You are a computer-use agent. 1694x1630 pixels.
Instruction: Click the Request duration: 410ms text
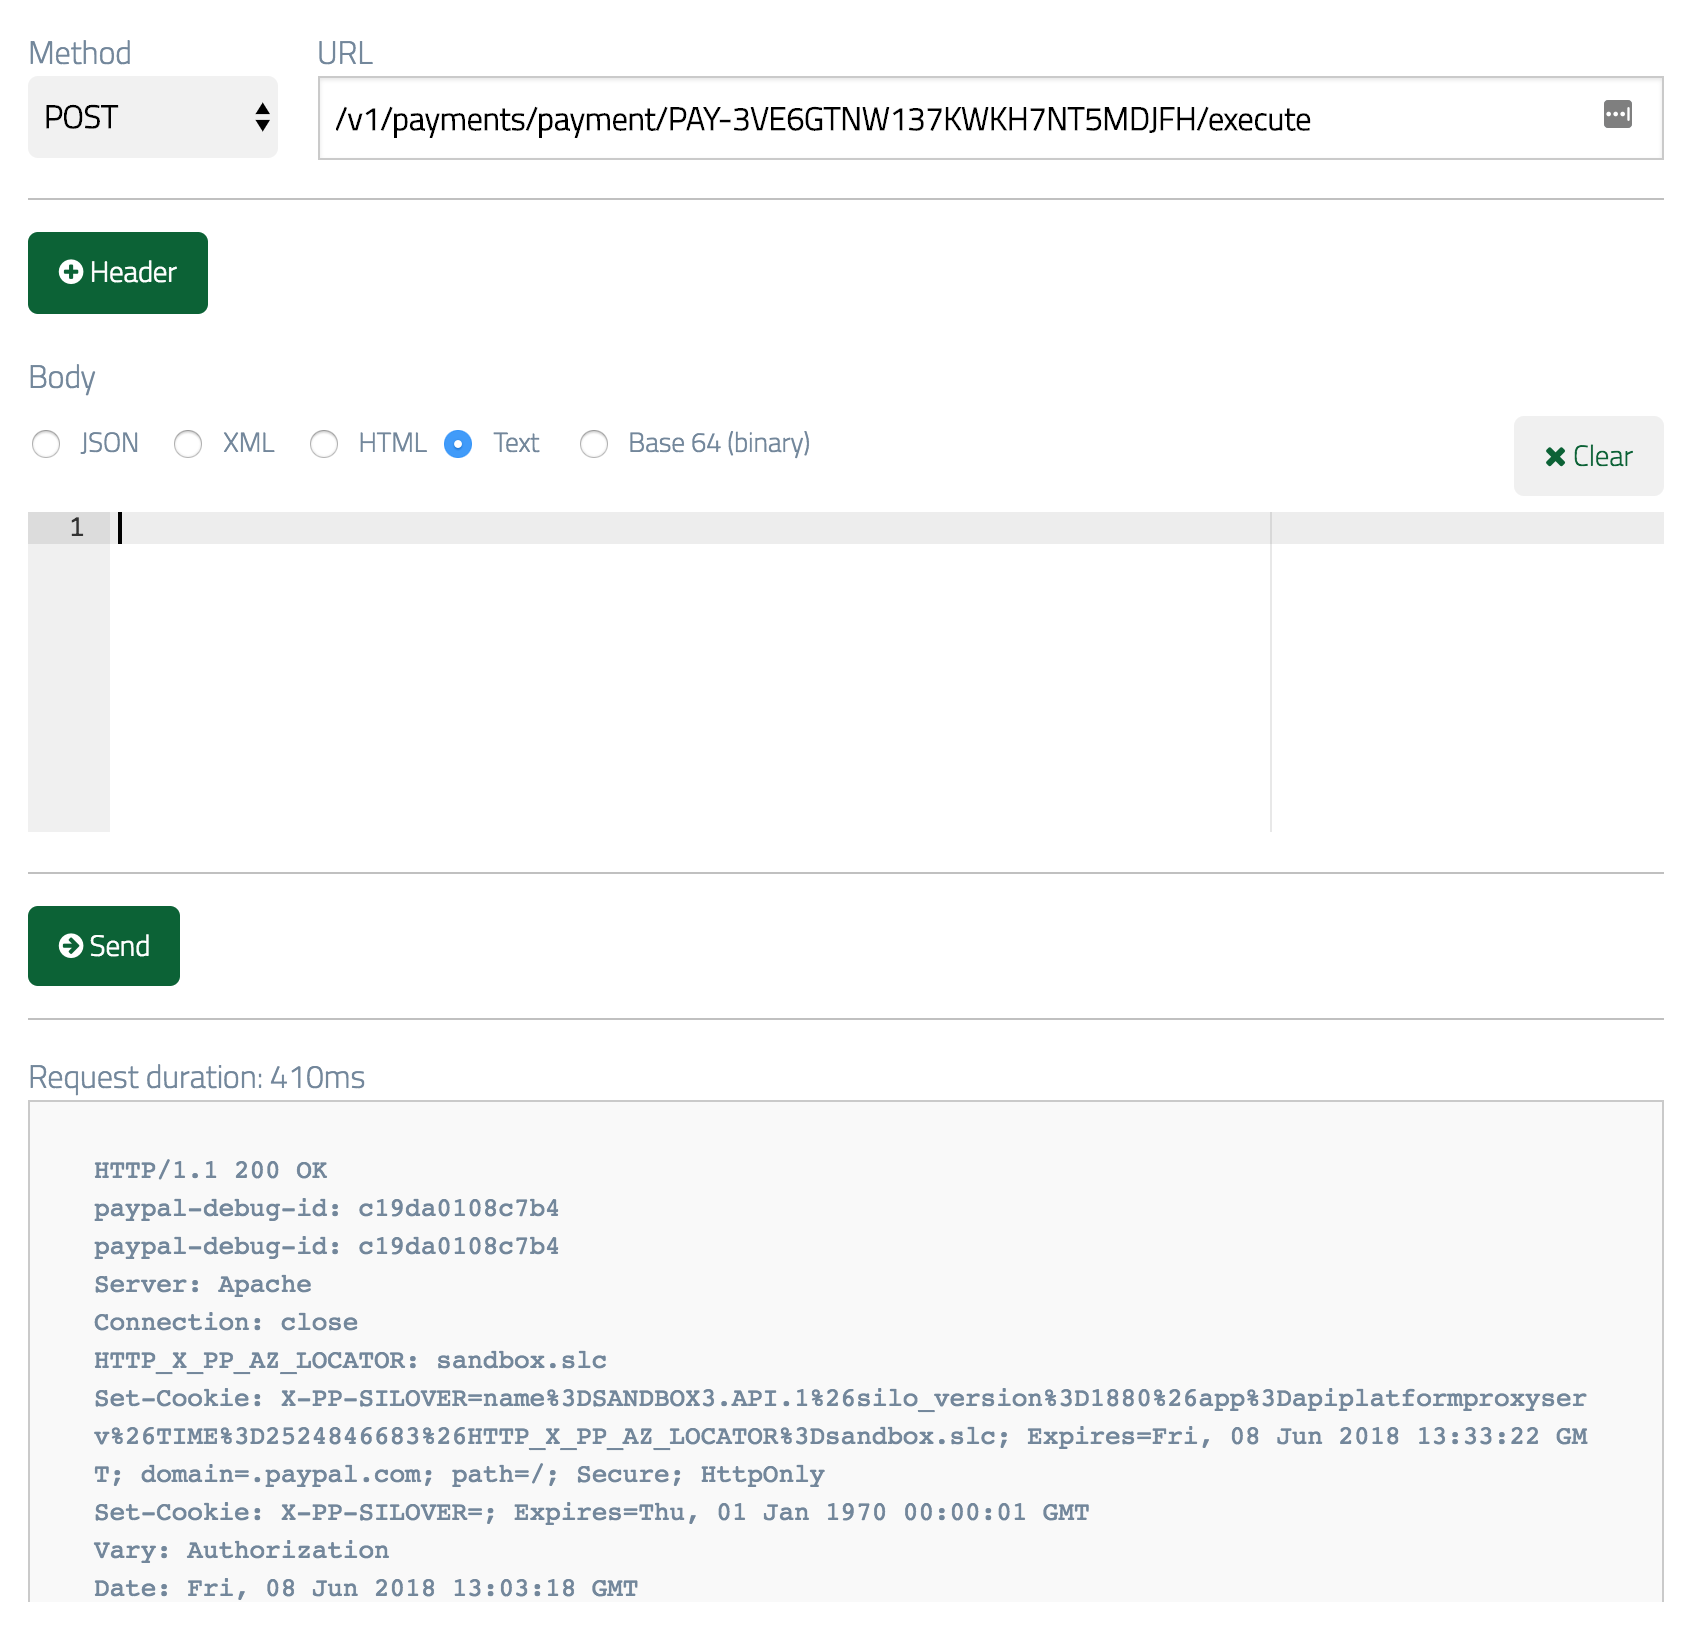pyautogui.click(x=196, y=1077)
